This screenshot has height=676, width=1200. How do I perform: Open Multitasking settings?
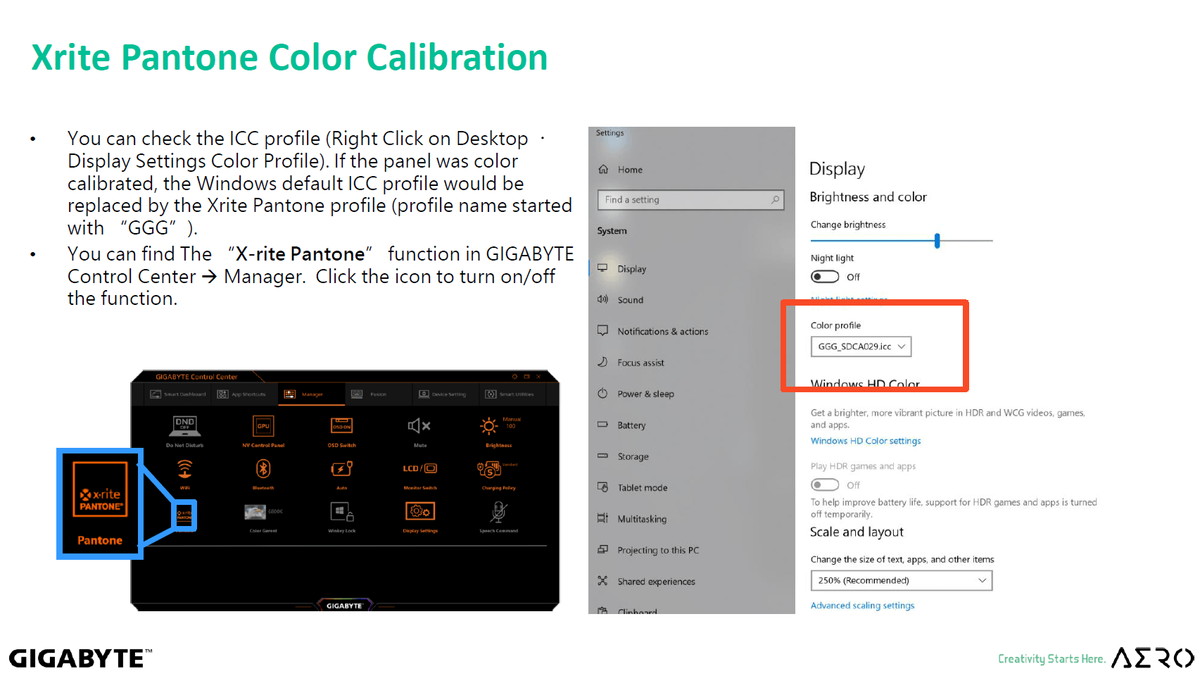632,519
